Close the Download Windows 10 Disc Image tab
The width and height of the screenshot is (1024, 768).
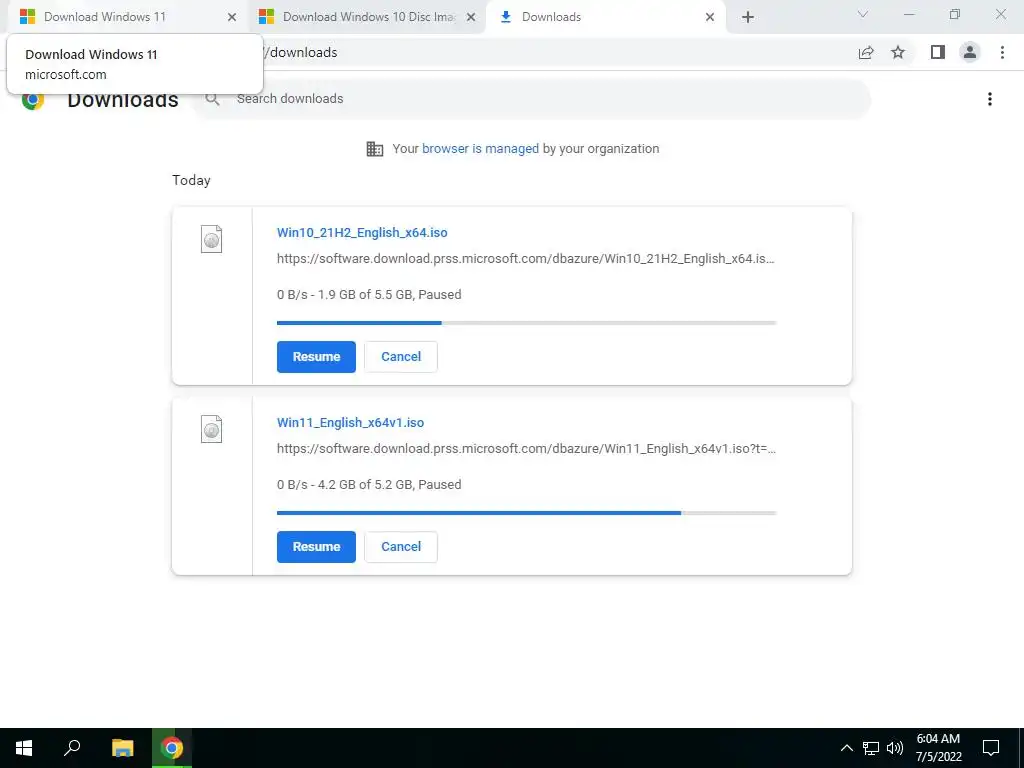[x=471, y=18]
